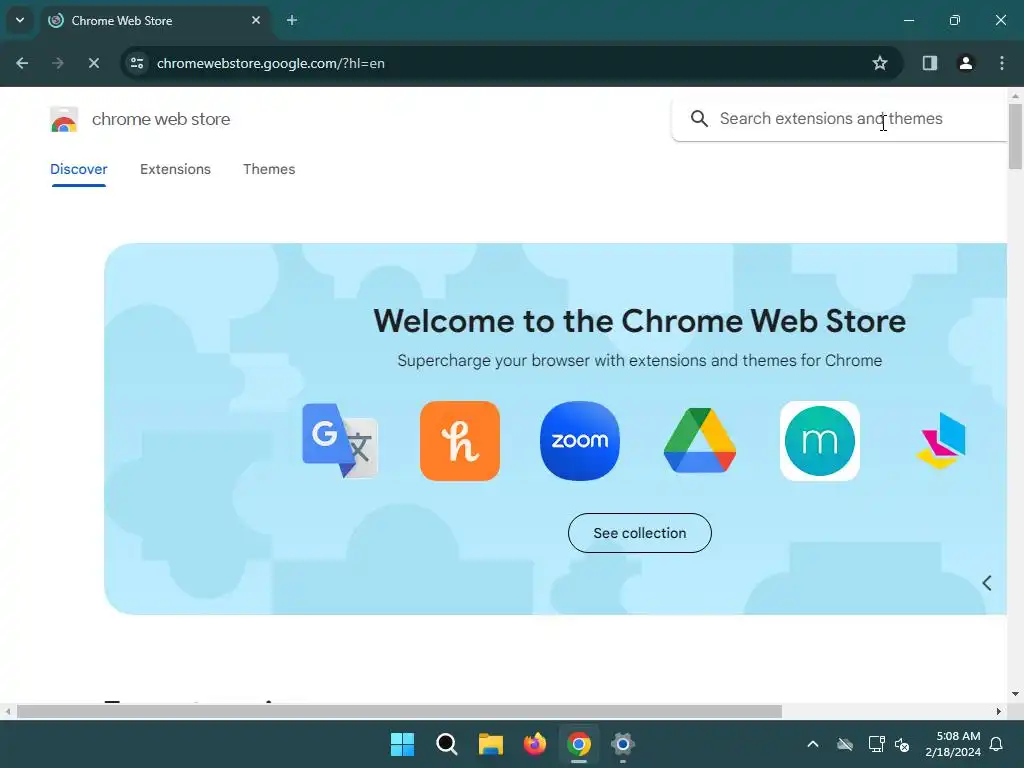Viewport: 1024px width, 768px height.
Task: Open the colorful layered extension icon at the banner edge
Action: pos(941,441)
